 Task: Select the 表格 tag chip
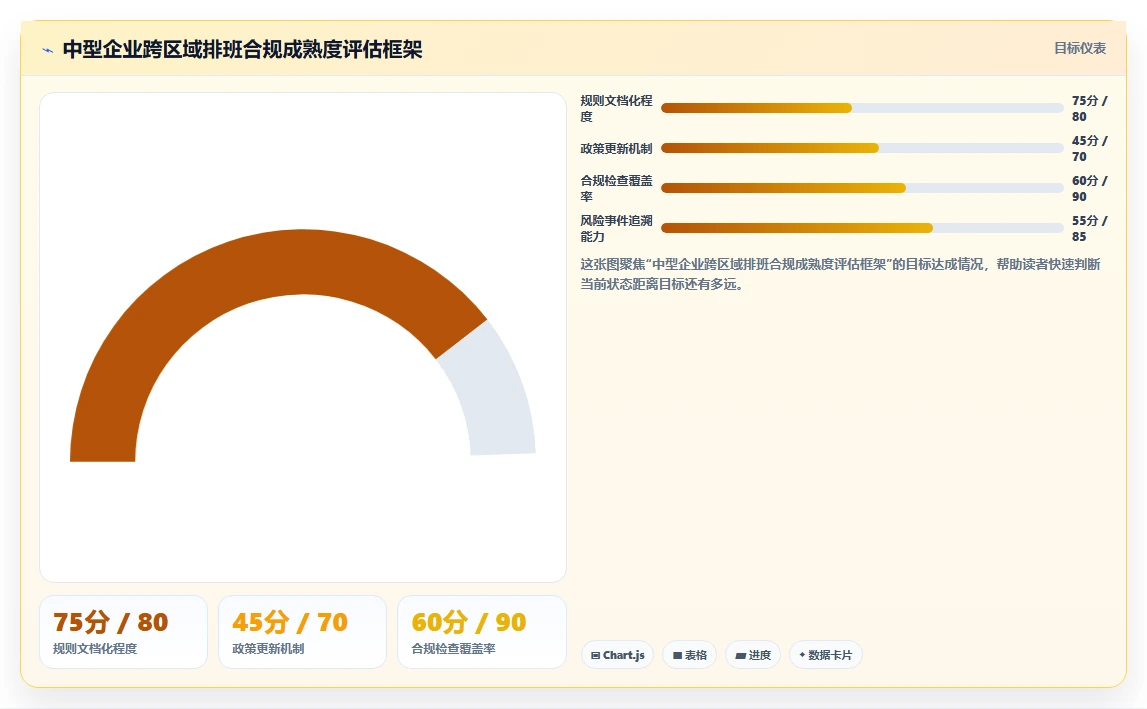(689, 655)
